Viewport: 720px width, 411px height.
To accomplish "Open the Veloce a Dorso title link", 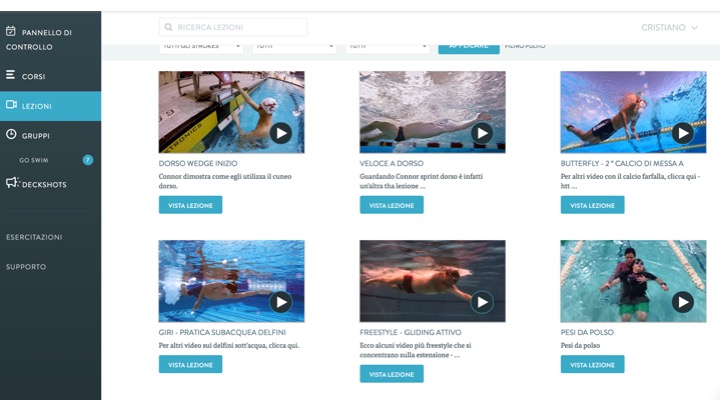I will pyautogui.click(x=392, y=163).
